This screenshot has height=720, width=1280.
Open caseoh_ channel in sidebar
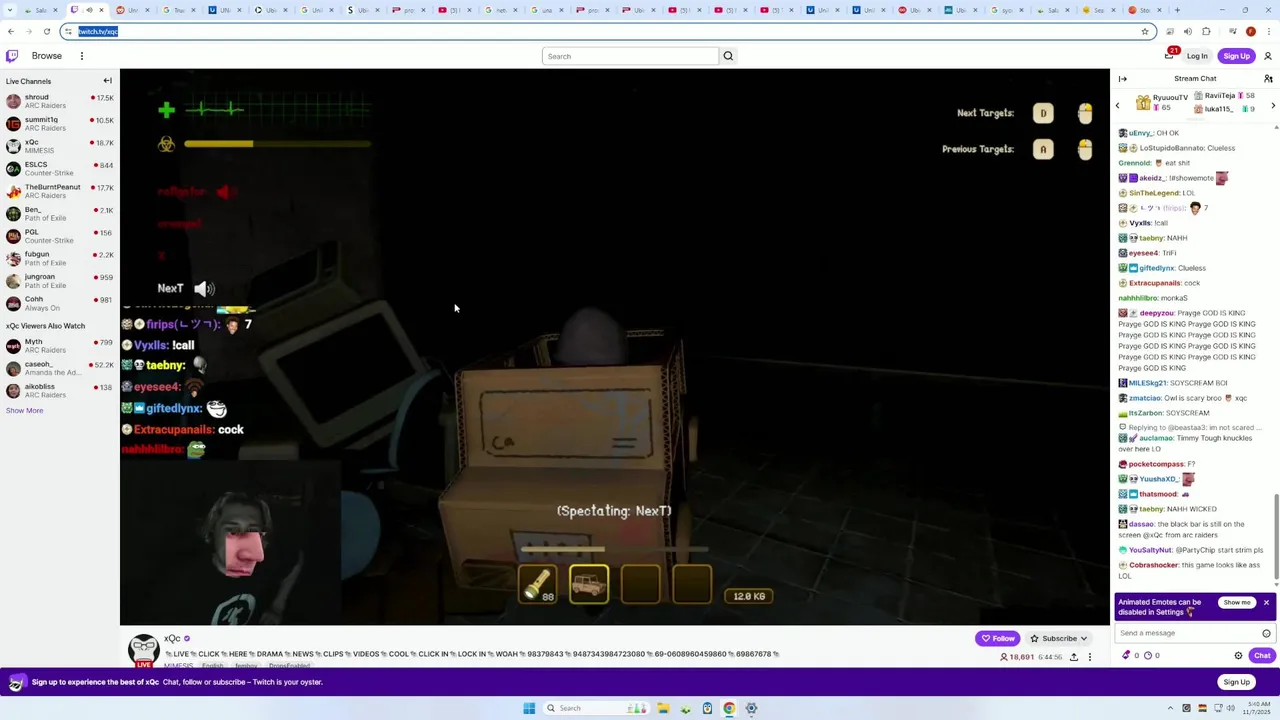[x=59, y=368]
